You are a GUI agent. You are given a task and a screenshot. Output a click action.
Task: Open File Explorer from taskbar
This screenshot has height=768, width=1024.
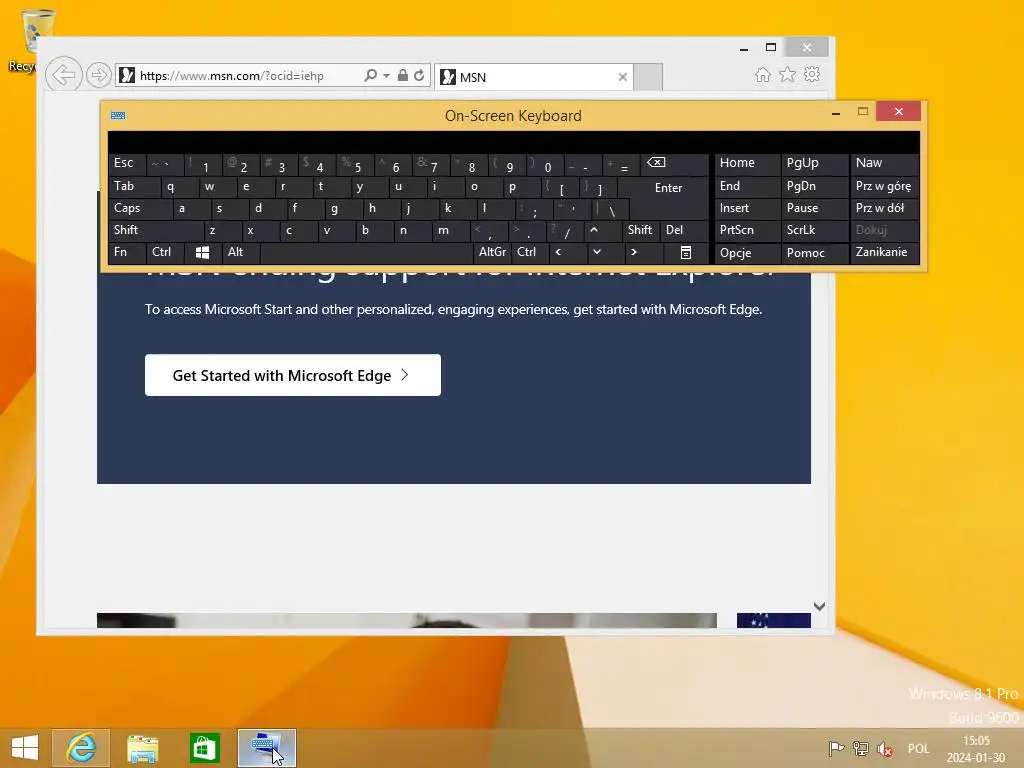click(x=142, y=748)
